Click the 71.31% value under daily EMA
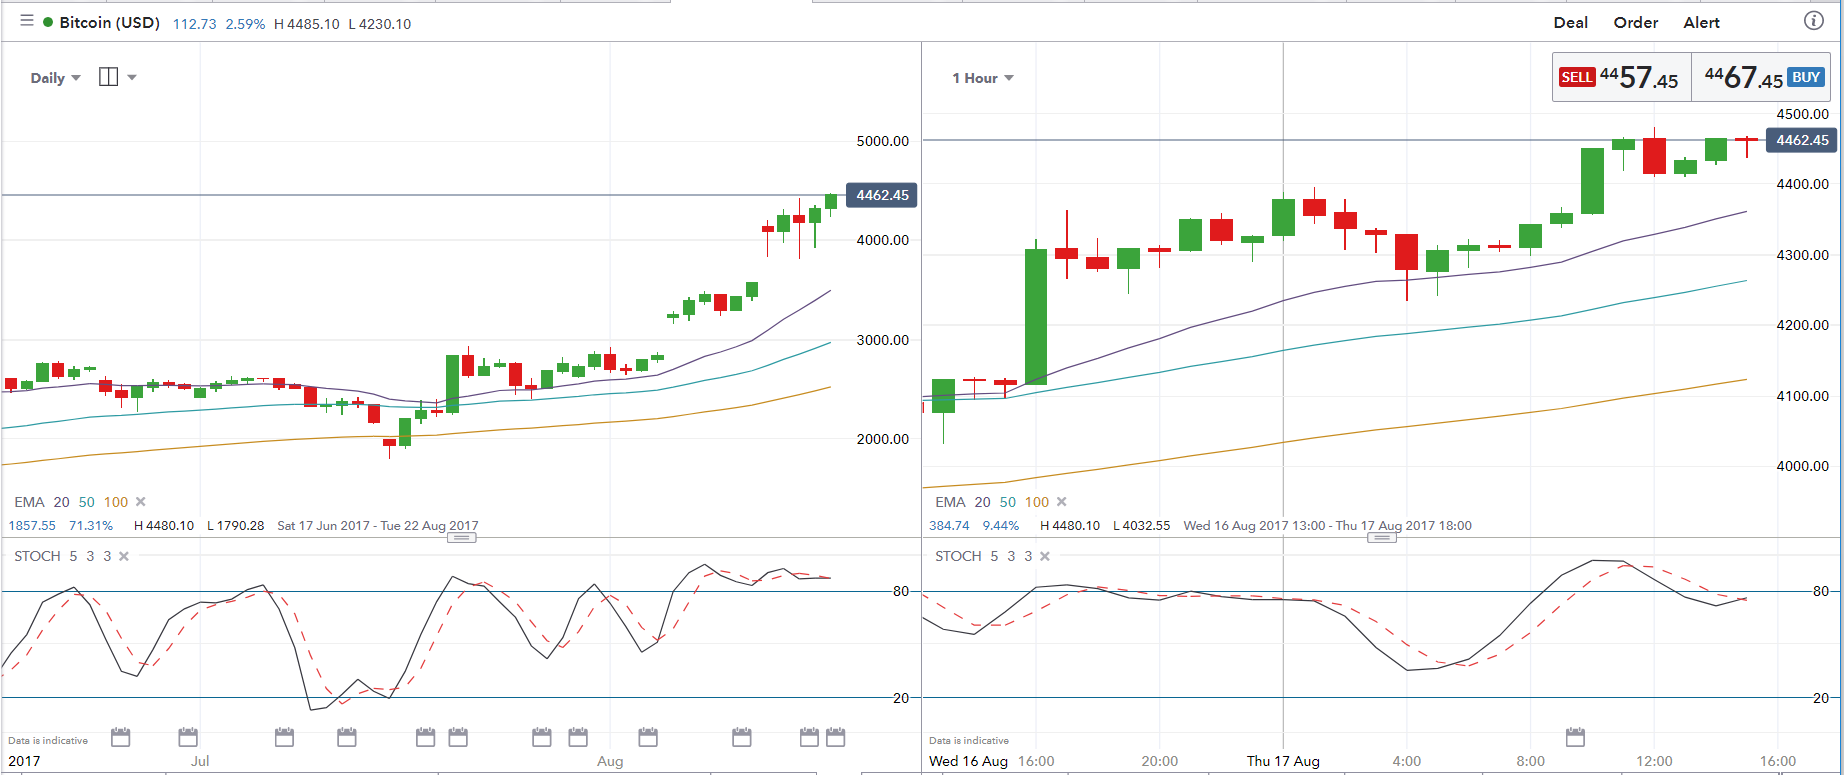Viewport: 1844px width, 775px height. [91, 525]
